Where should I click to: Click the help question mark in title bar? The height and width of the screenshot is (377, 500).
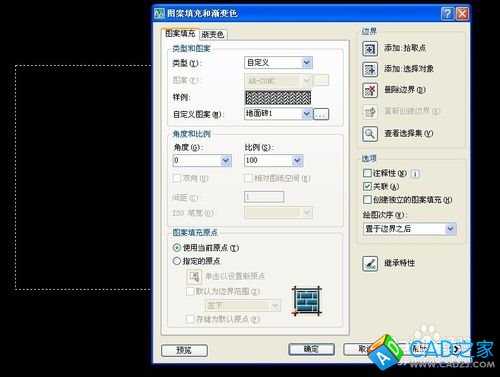(x=447, y=14)
